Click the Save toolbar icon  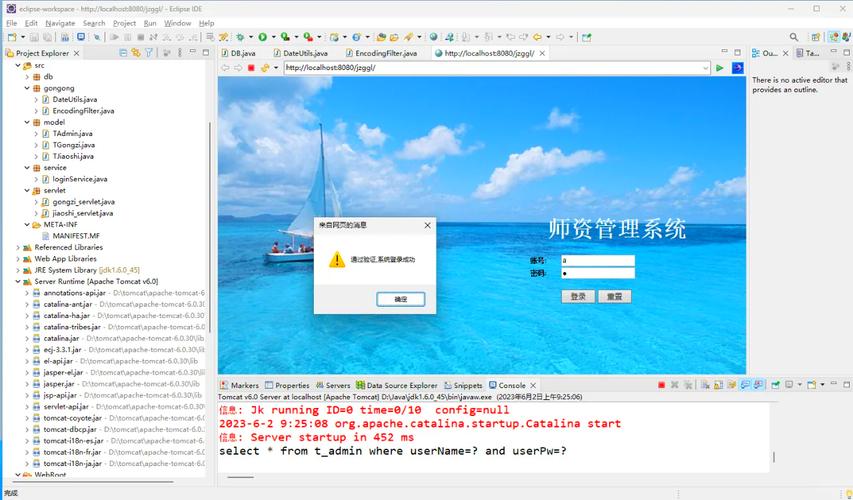tap(34, 37)
